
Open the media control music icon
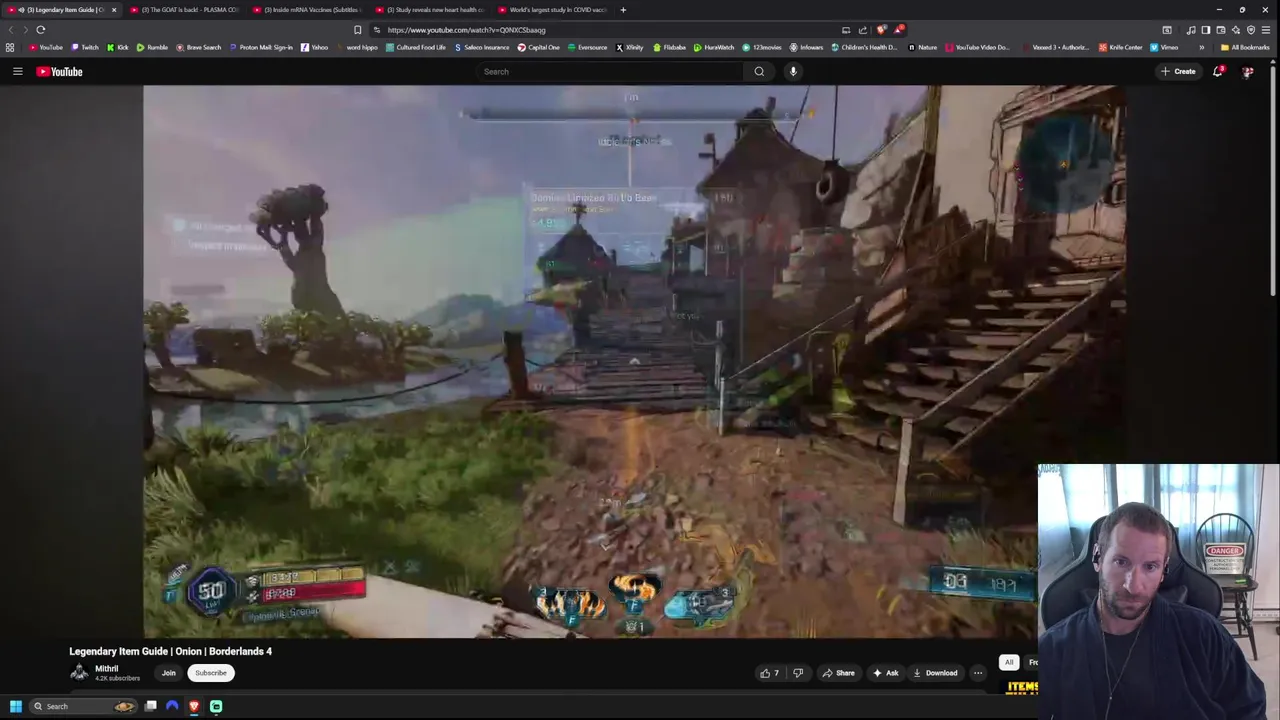(1191, 30)
